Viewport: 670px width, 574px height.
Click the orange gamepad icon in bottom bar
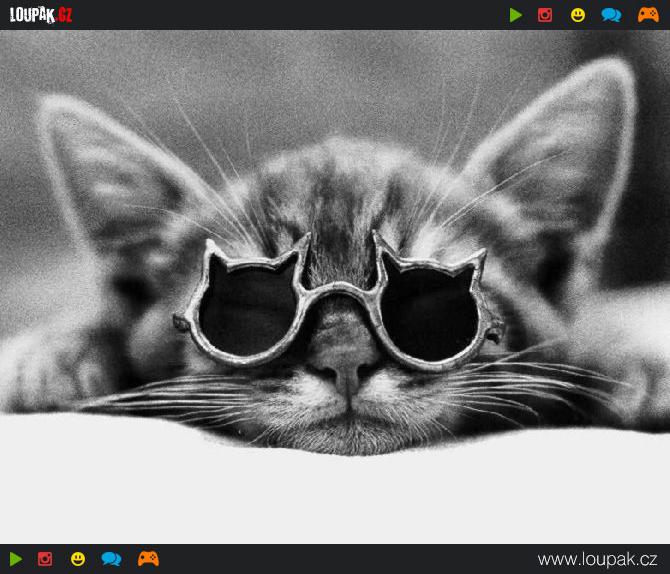[148, 559]
